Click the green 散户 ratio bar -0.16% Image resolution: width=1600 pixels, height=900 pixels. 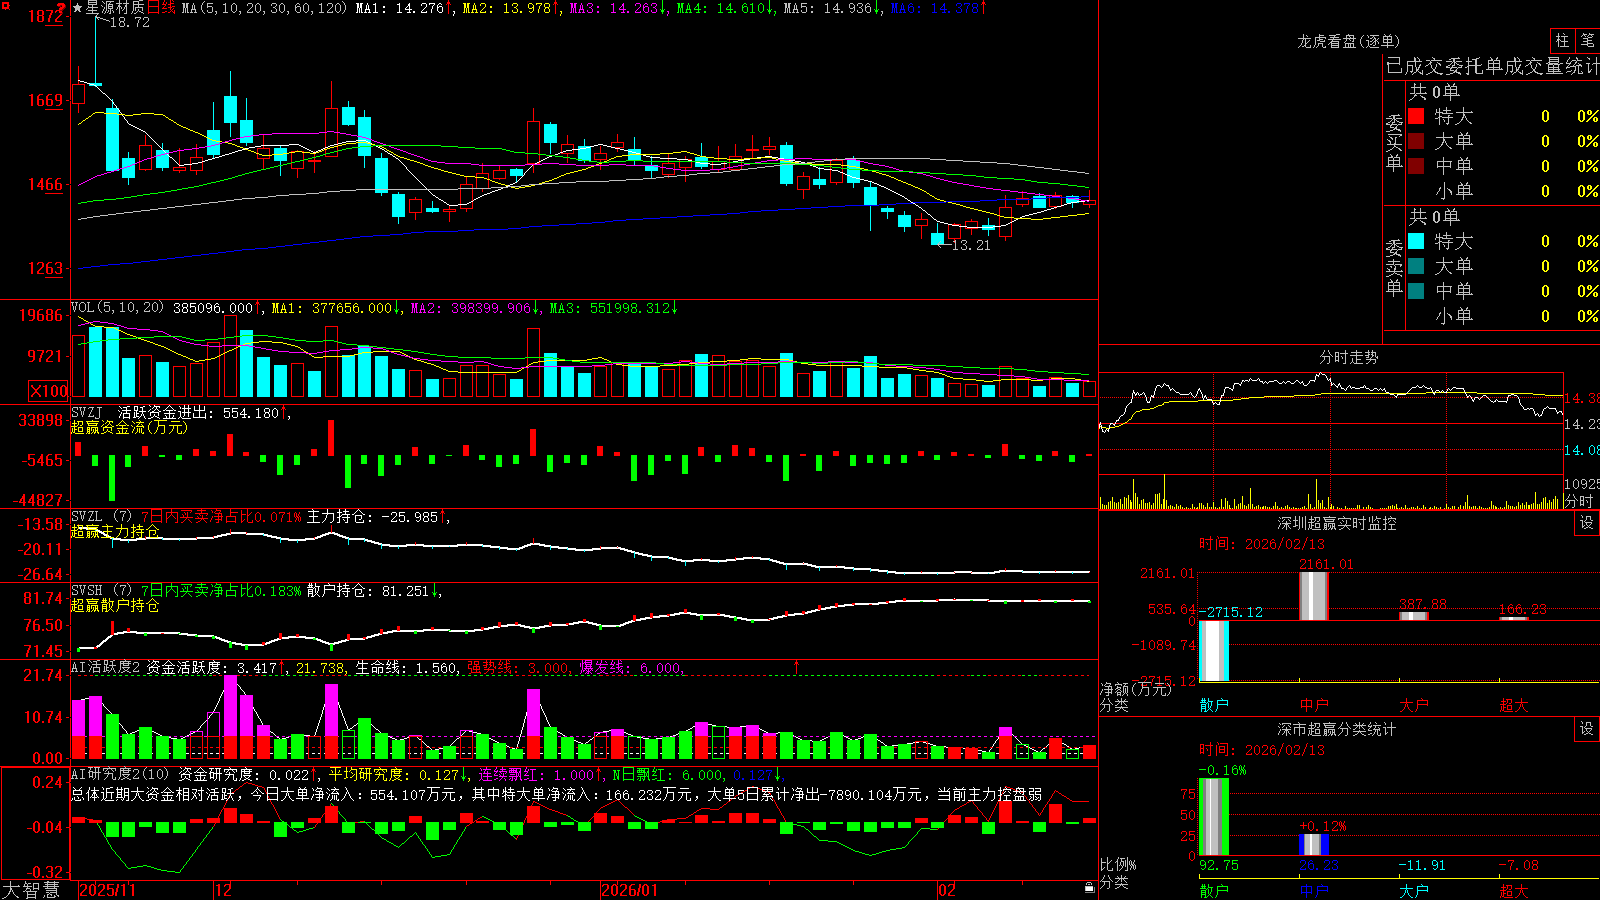[1213, 817]
